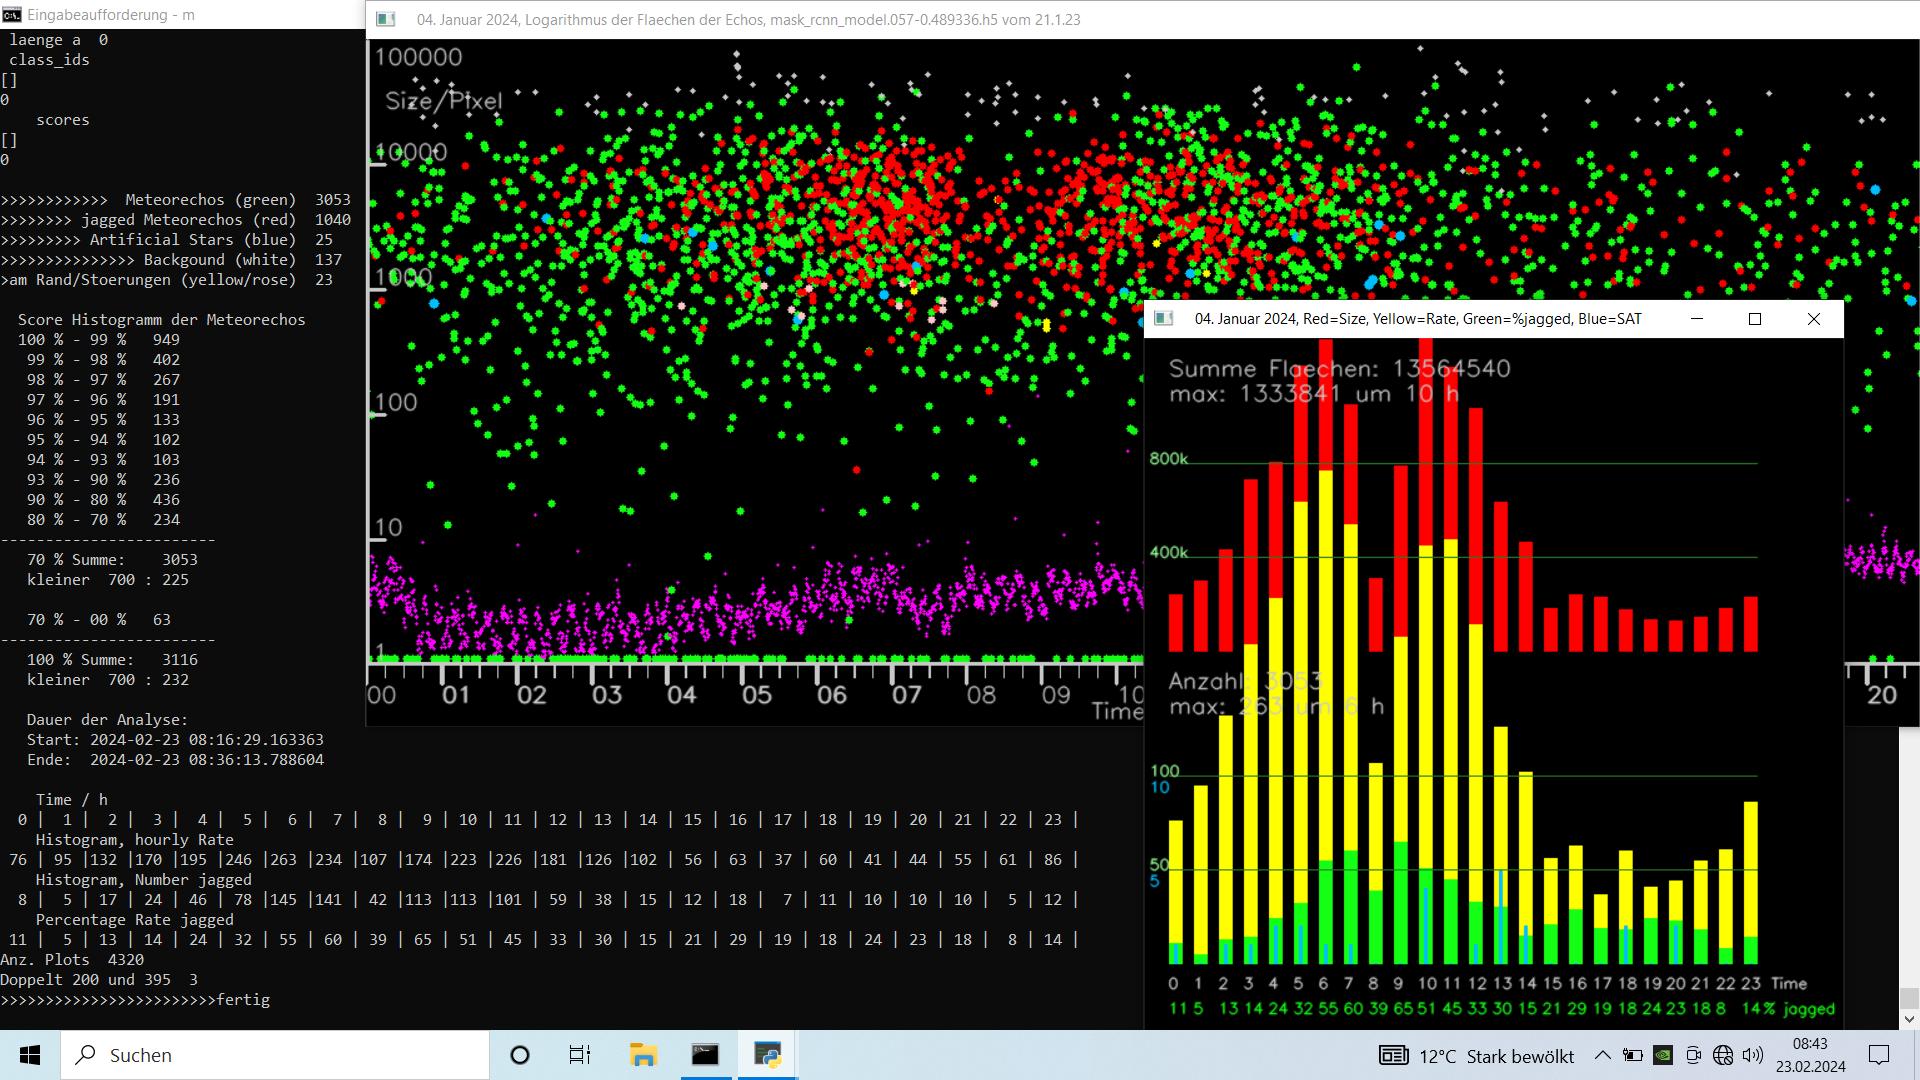Open the NVIDIA tray icon
The image size is (1920, 1080).
pyautogui.click(x=1662, y=1055)
